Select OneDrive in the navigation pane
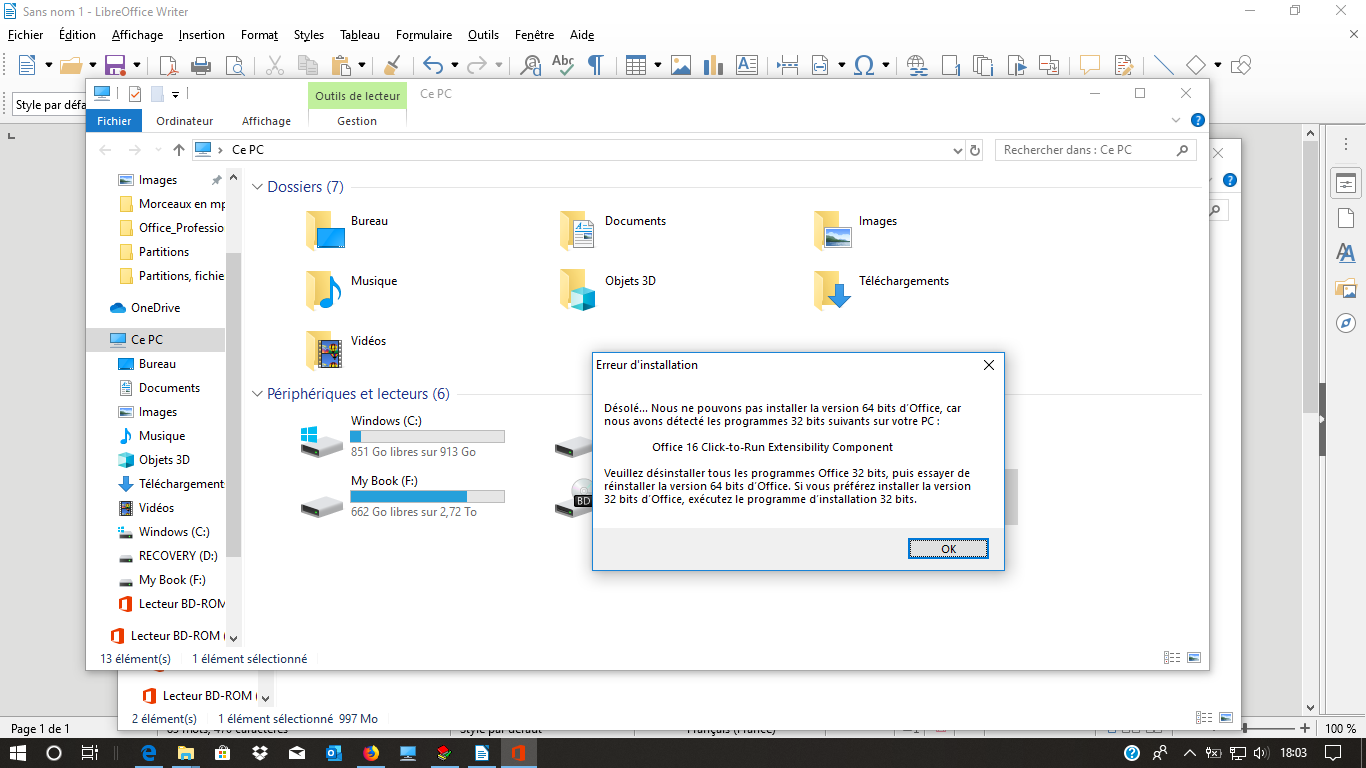 [x=156, y=308]
